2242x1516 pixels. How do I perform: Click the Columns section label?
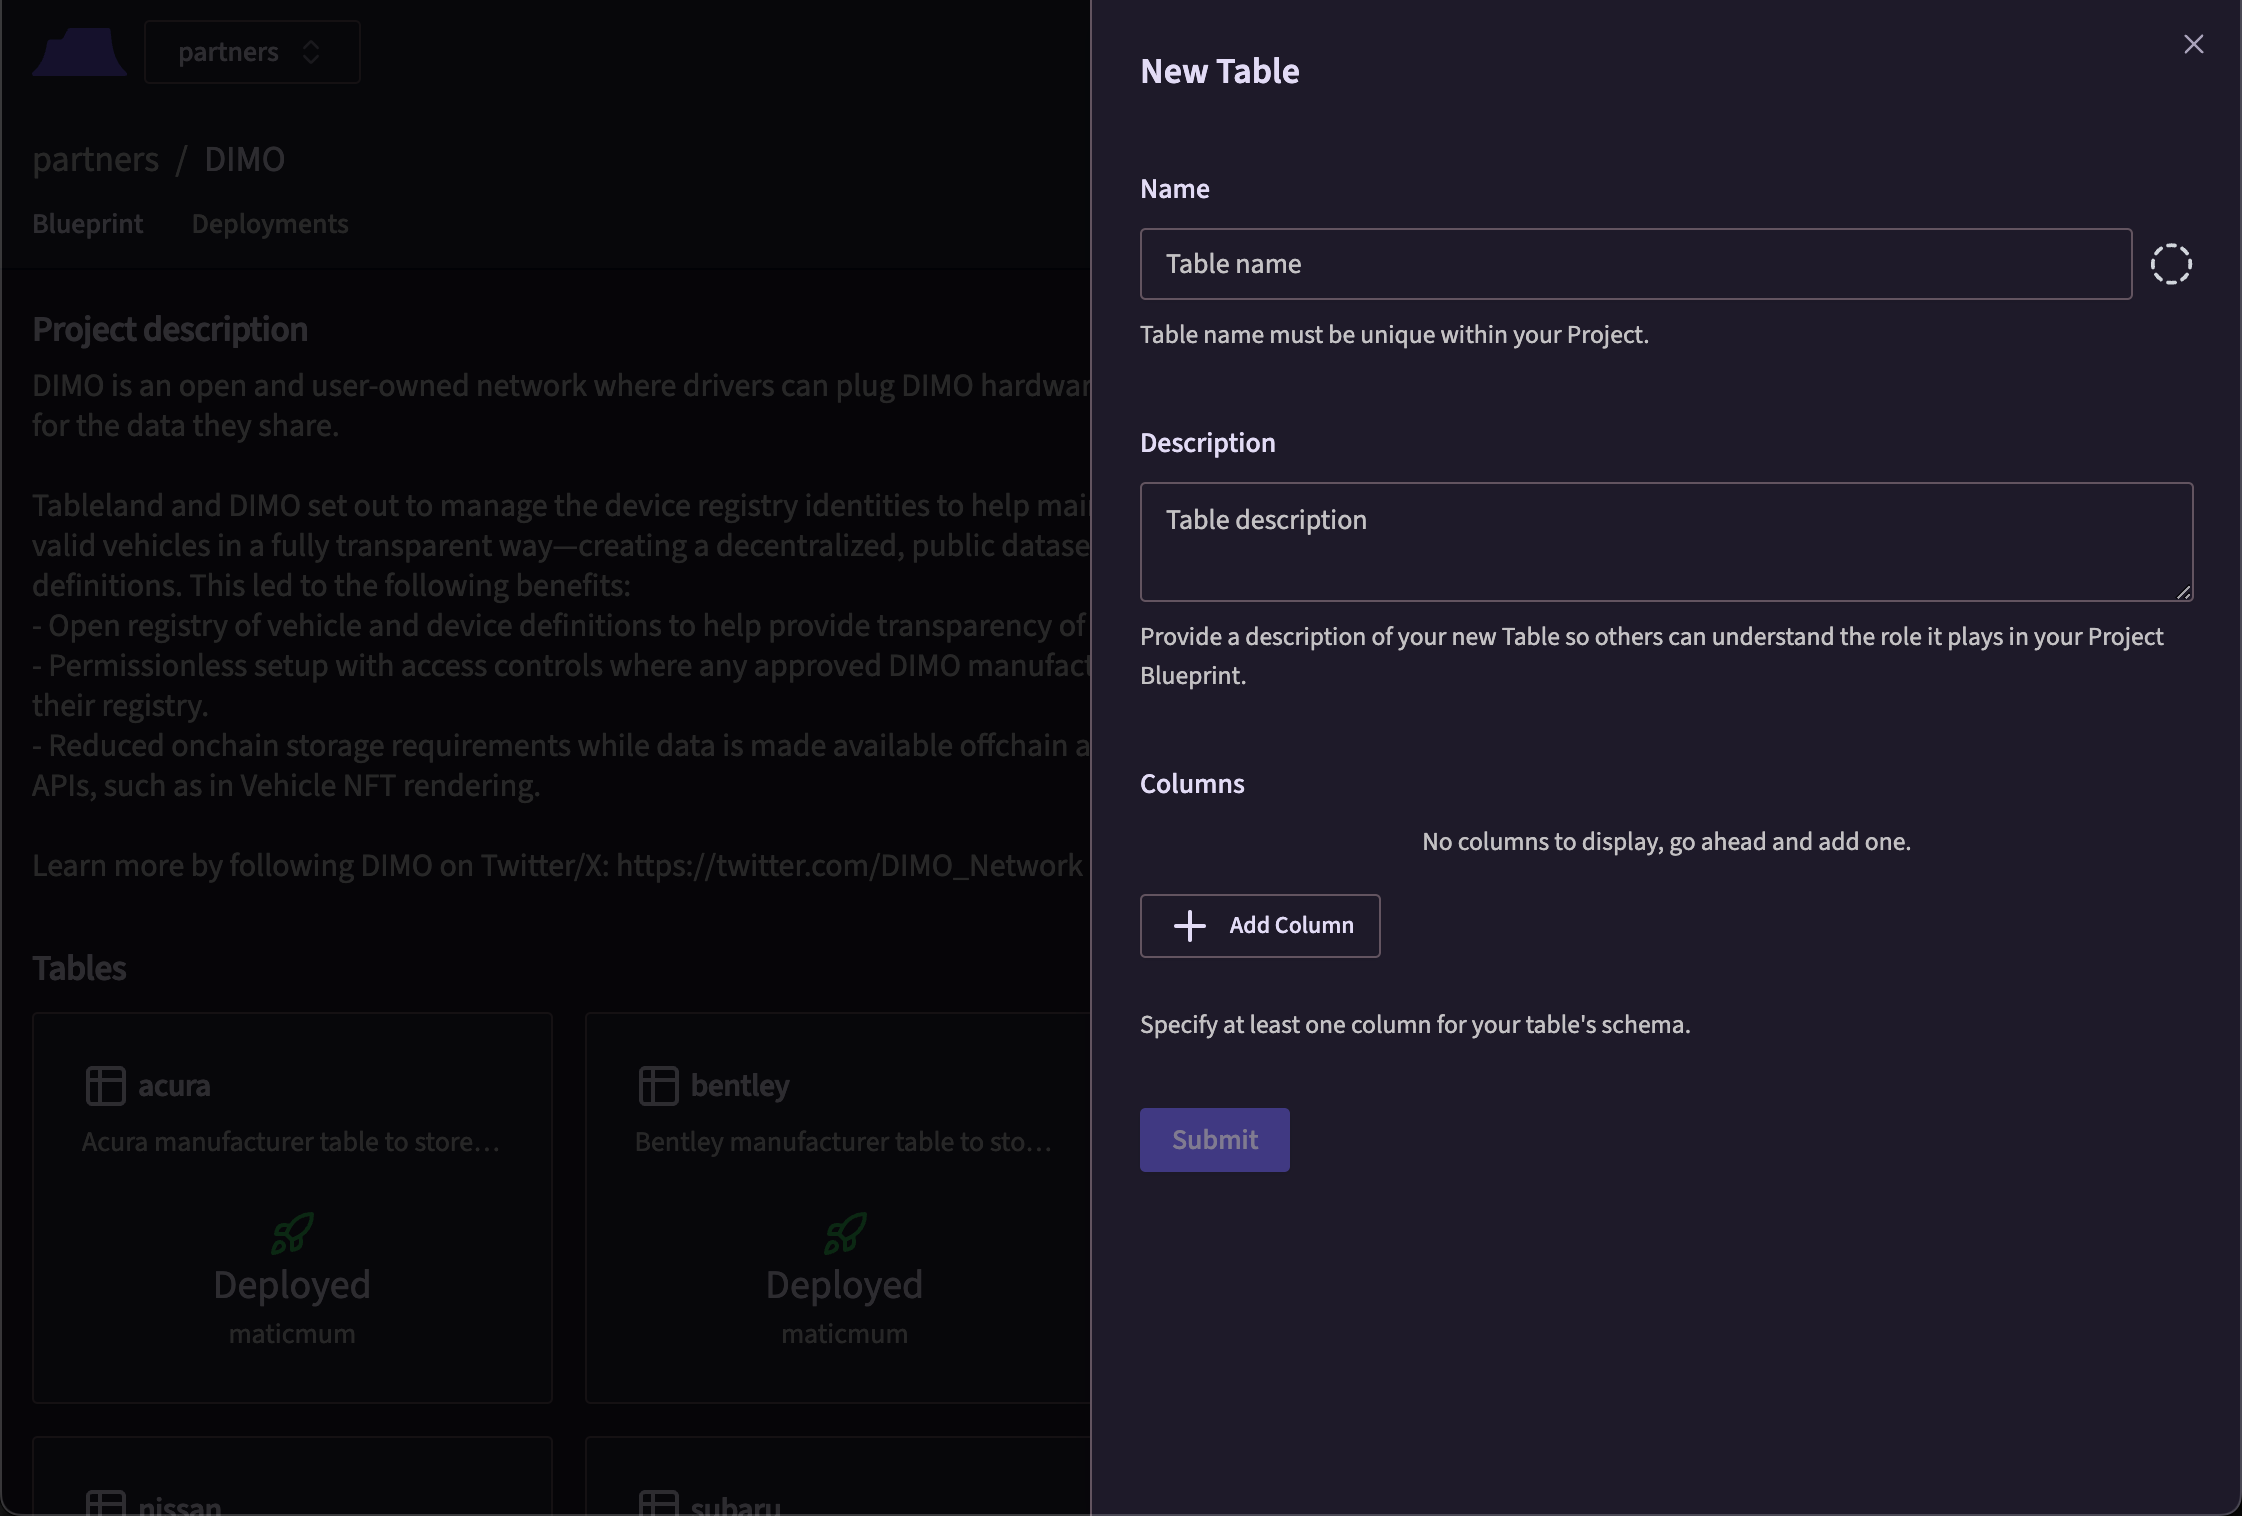pos(1192,784)
